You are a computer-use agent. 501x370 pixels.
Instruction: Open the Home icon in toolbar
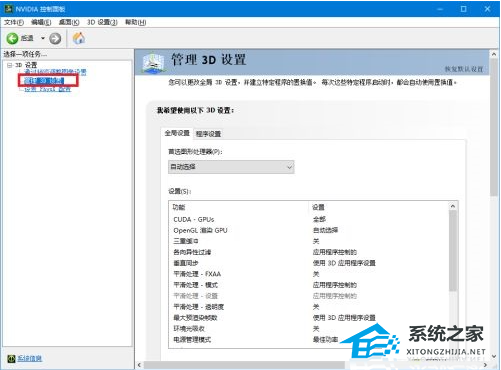click(x=79, y=38)
